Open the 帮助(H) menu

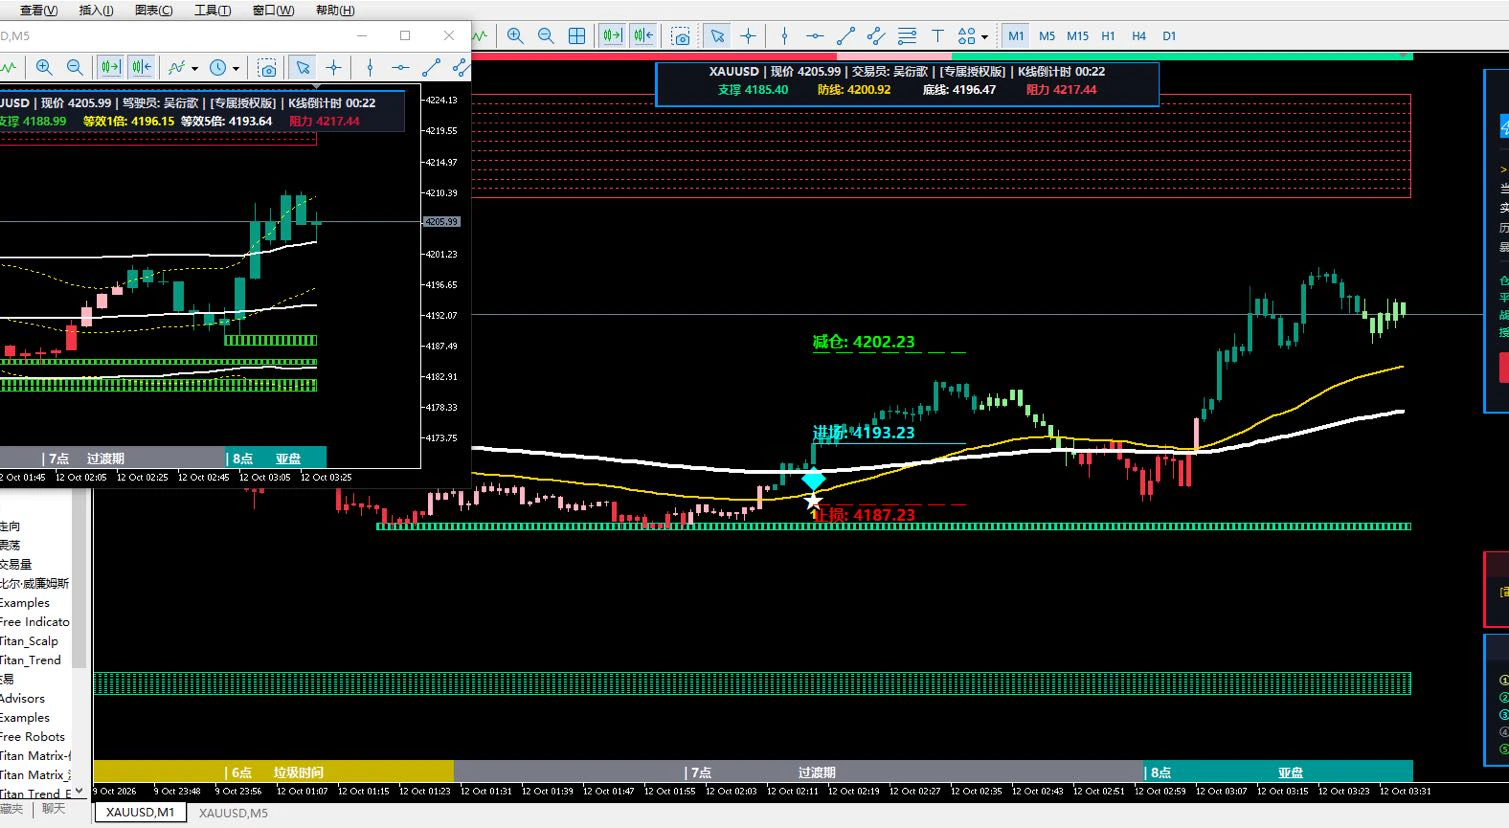(x=335, y=10)
